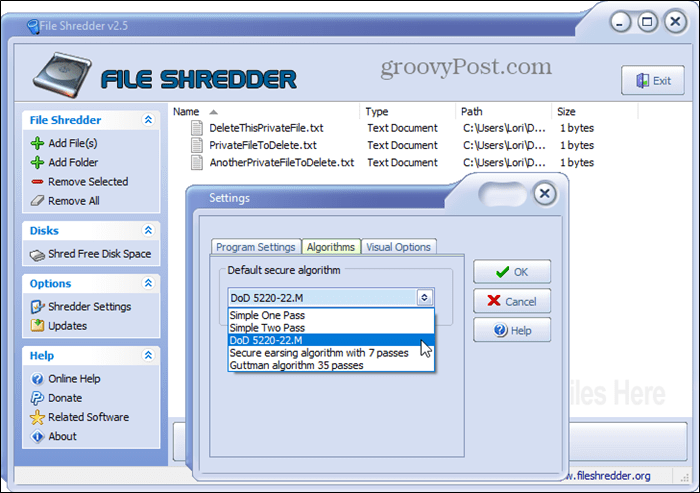Click the file icon of PrivateFileToDelete.txt
The height and width of the screenshot is (493, 700).
[x=197, y=145]
